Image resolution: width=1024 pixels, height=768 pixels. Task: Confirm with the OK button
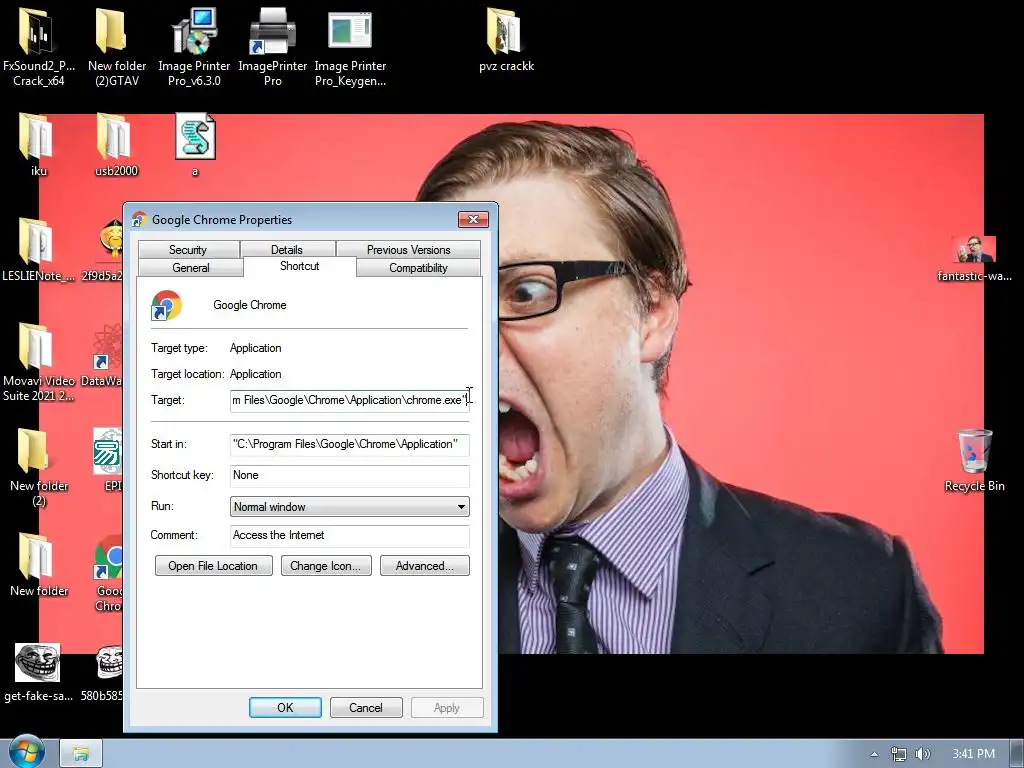point(285,708)
